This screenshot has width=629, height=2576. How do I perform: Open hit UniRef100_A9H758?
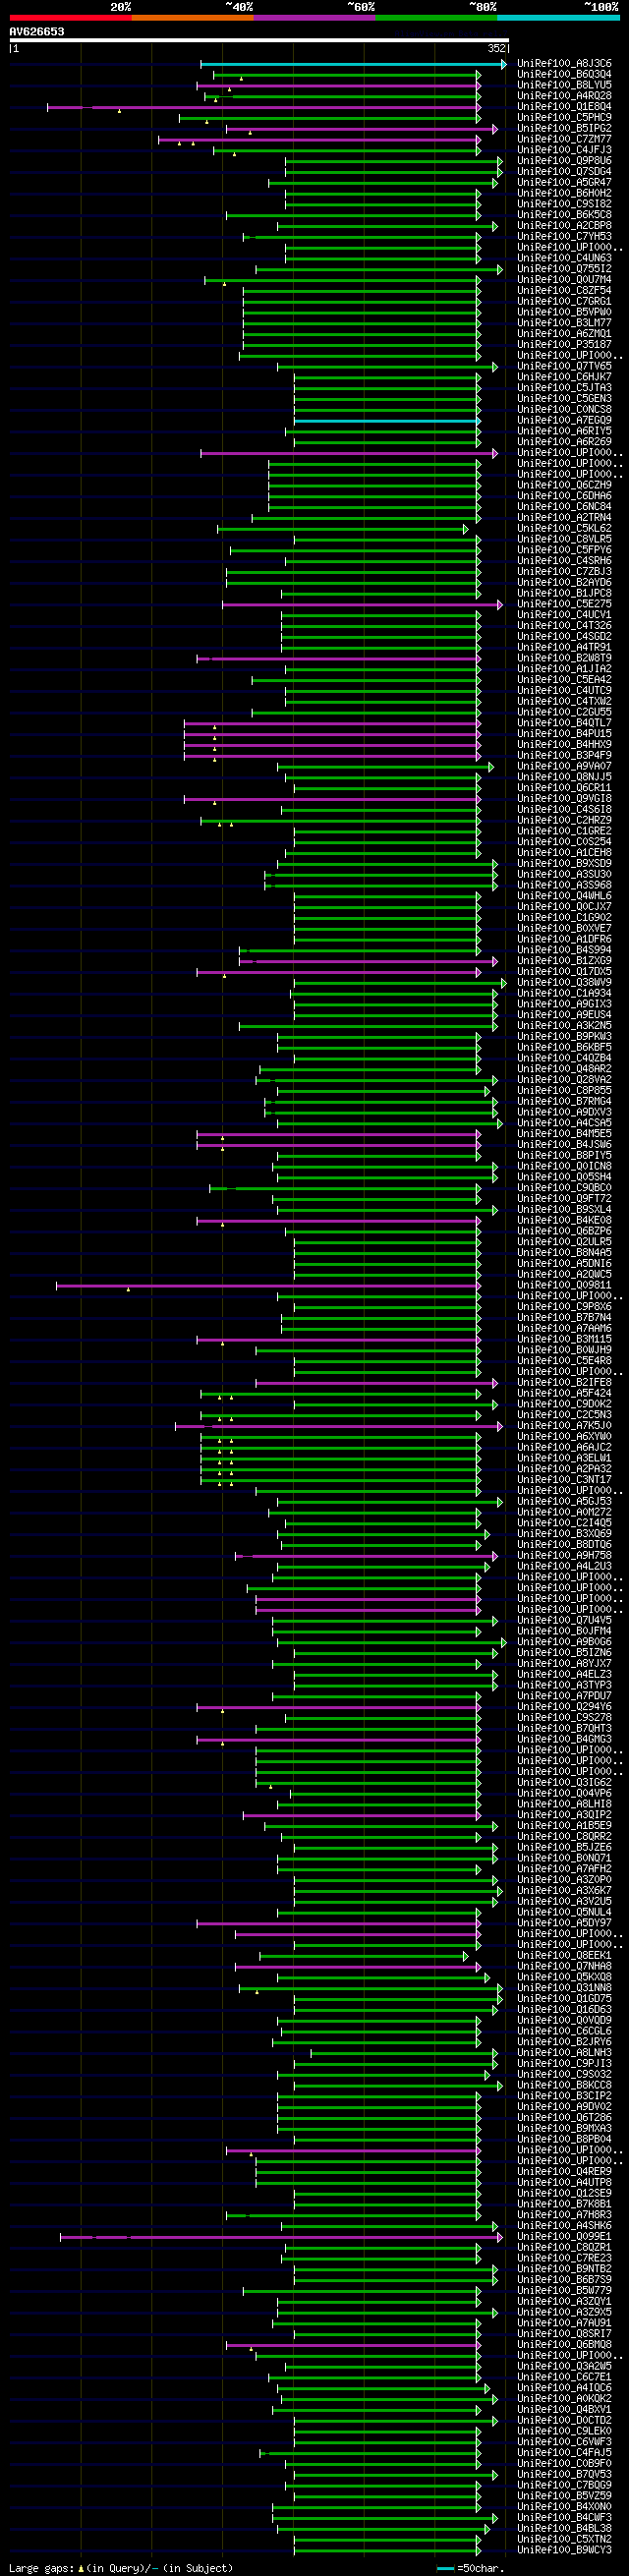point(565,1556)
